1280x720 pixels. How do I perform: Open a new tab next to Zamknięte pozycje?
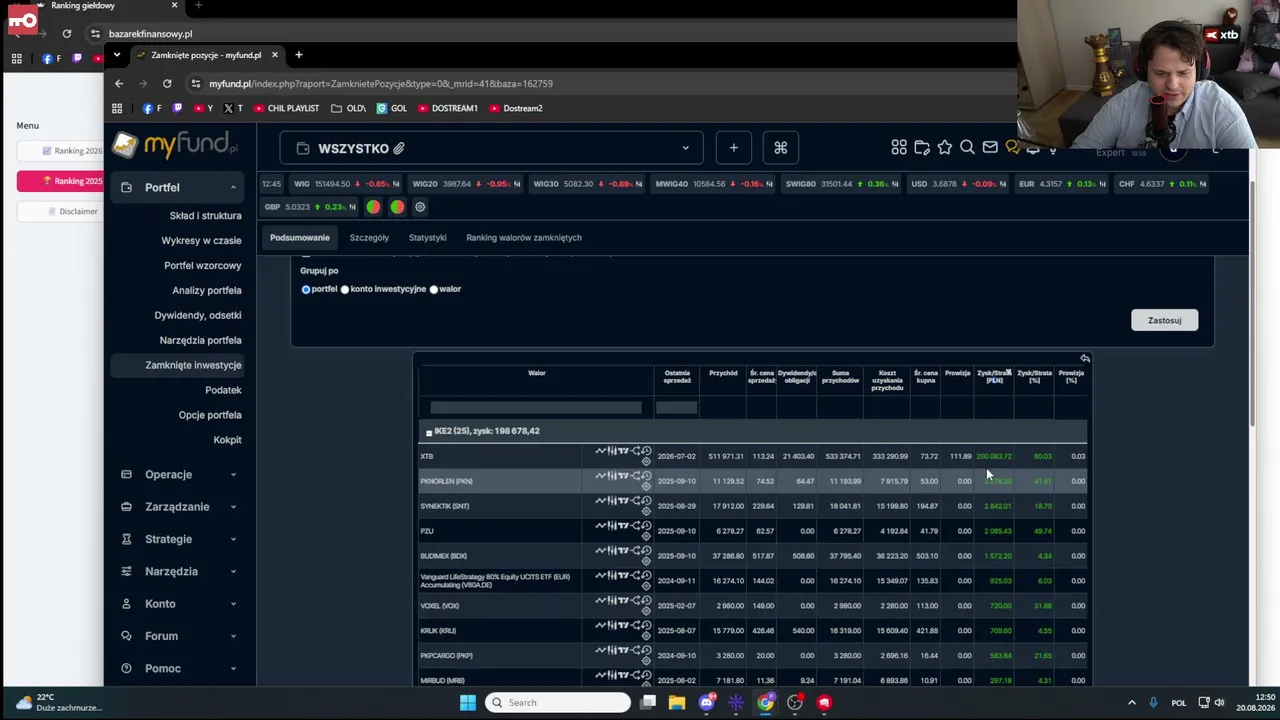click(298, 55)
